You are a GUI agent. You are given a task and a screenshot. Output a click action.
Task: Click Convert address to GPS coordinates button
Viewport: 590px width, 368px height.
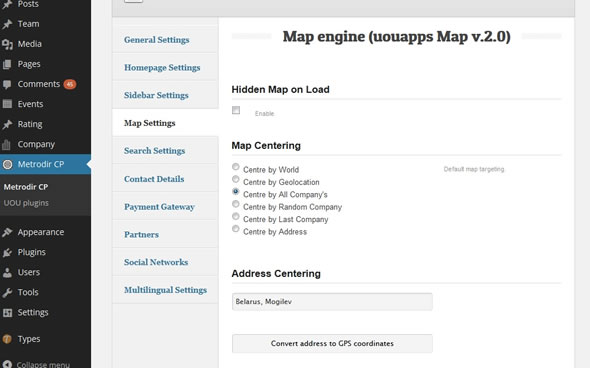[x=332, y=344]
